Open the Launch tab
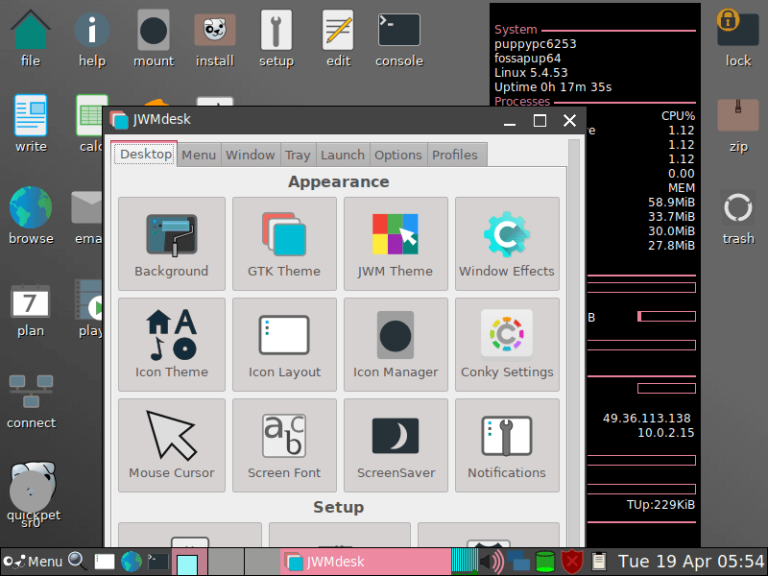This screenshot has width=768, height=576. (x=342, y=155)
